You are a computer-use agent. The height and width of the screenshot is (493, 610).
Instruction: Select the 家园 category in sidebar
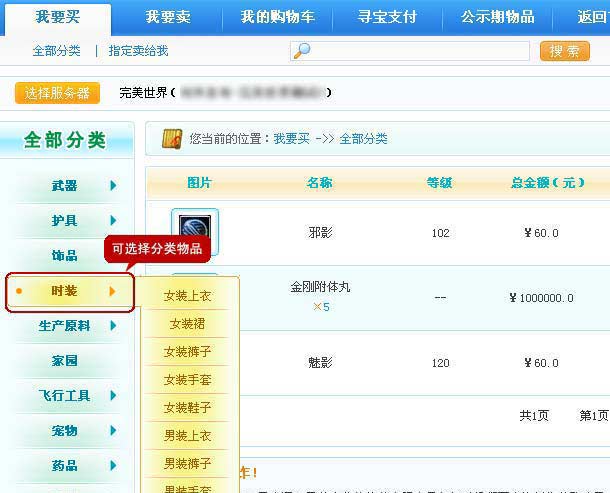click(x=65, y=360)
